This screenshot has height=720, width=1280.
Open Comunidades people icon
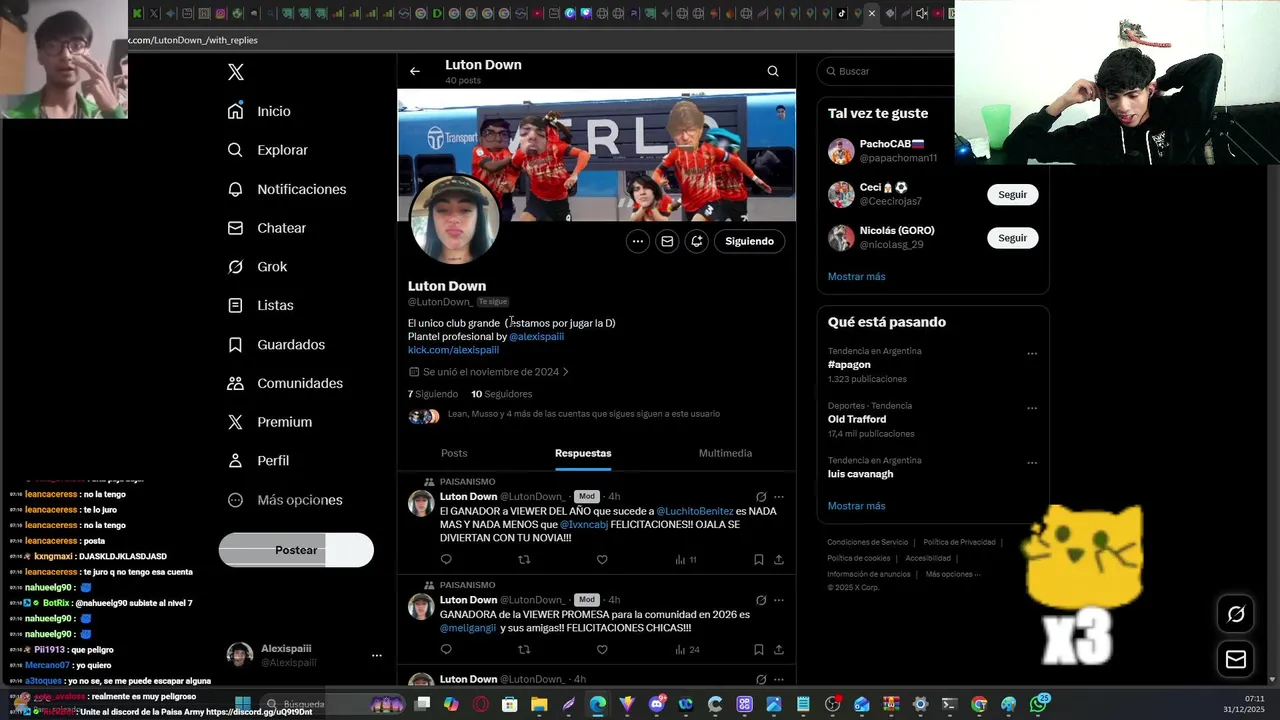pyautogui.click(x=235, y=383)
